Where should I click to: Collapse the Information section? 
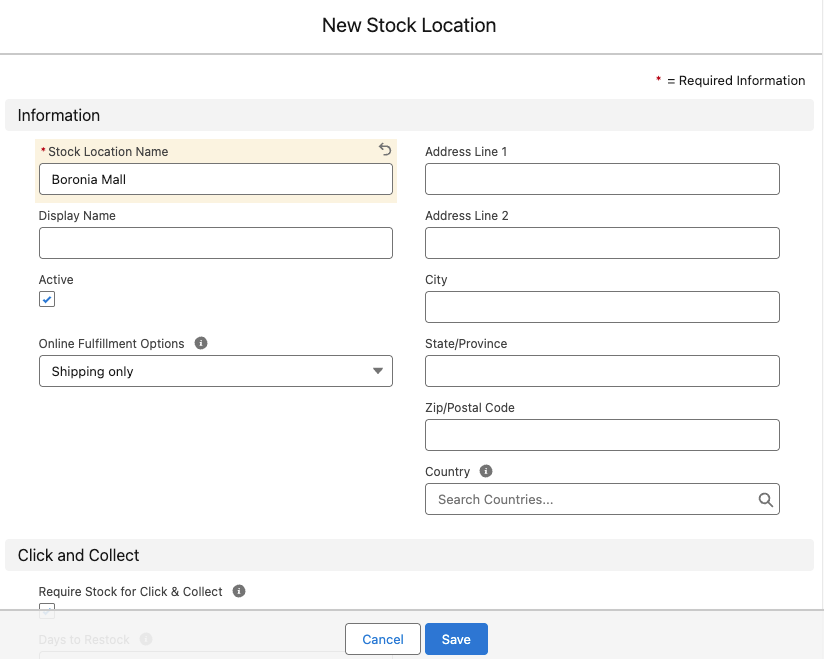[58, 115]
